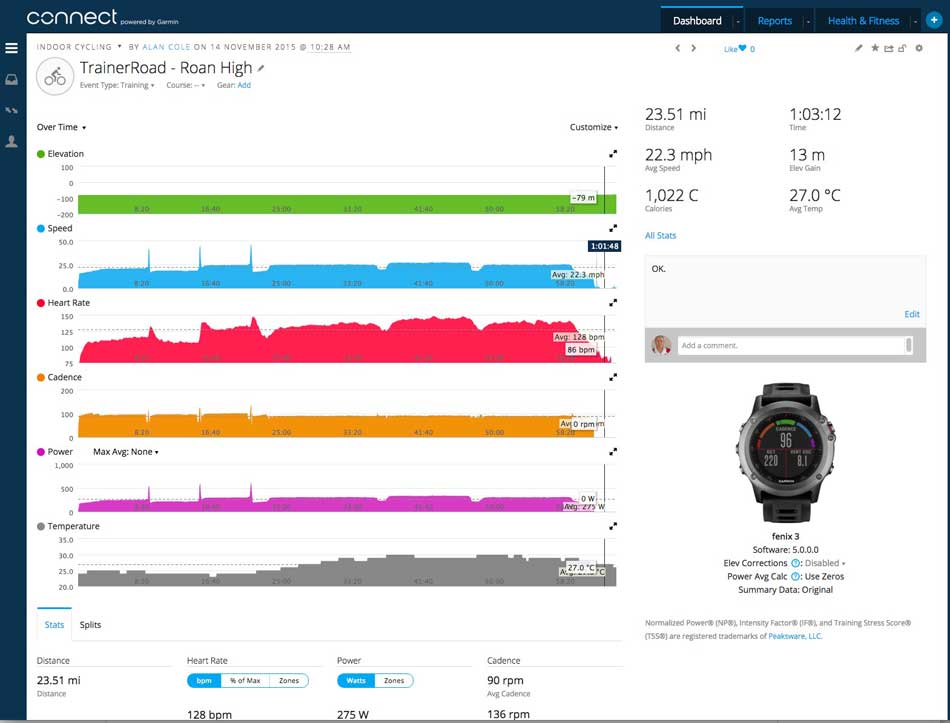Click the Add a comment field
950x723 pixels.
[794, 345]
